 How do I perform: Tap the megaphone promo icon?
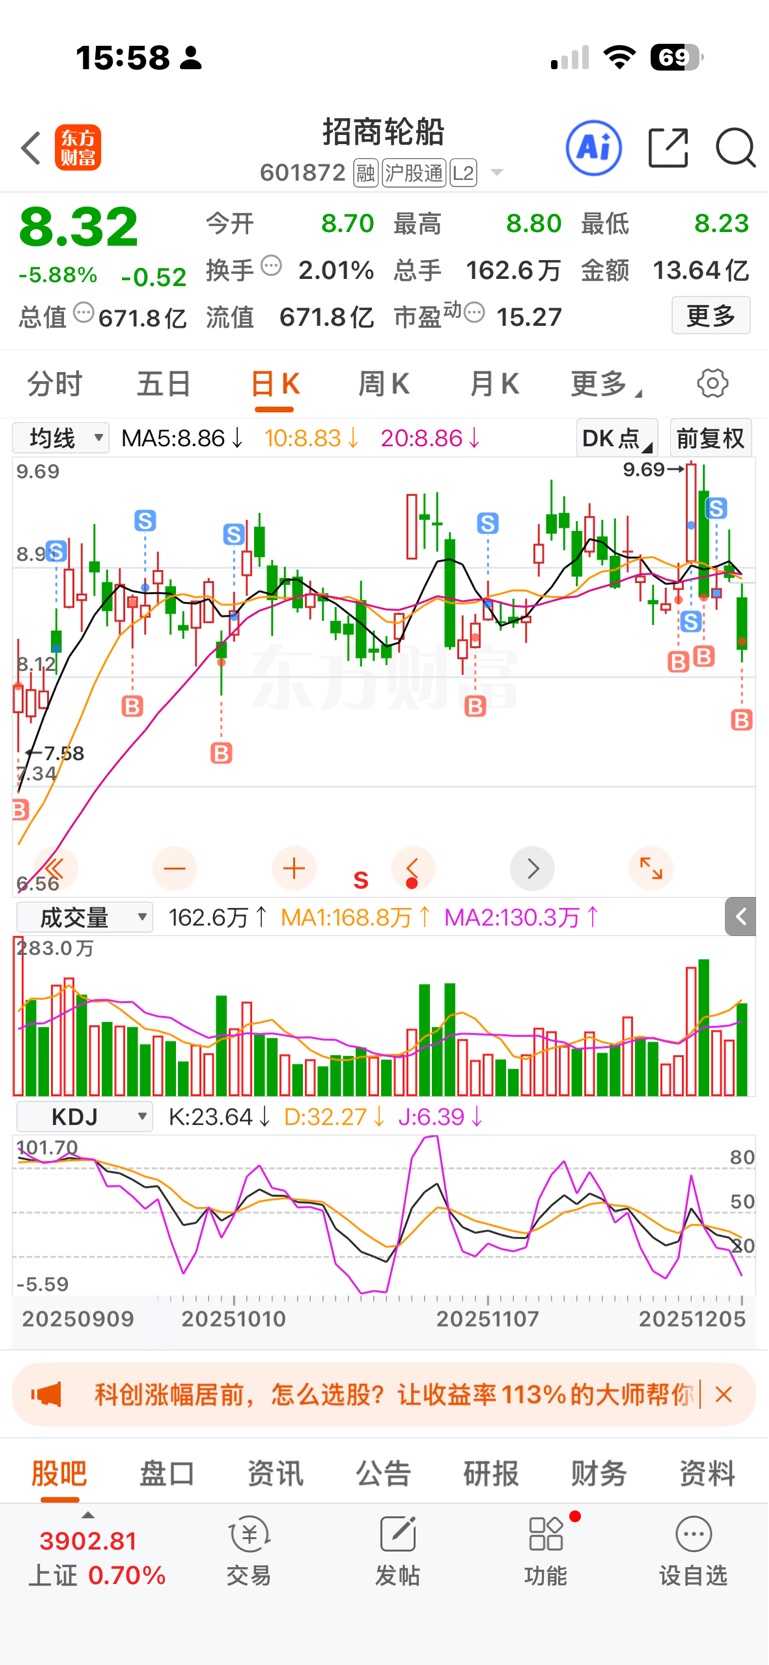coord(46,1394)
